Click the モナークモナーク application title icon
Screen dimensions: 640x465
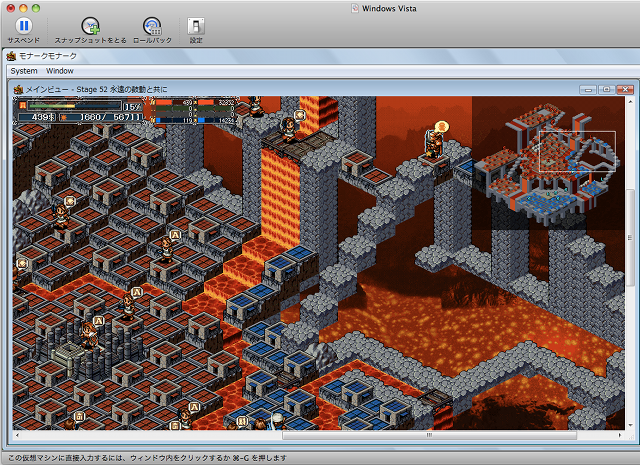point(11,56)
